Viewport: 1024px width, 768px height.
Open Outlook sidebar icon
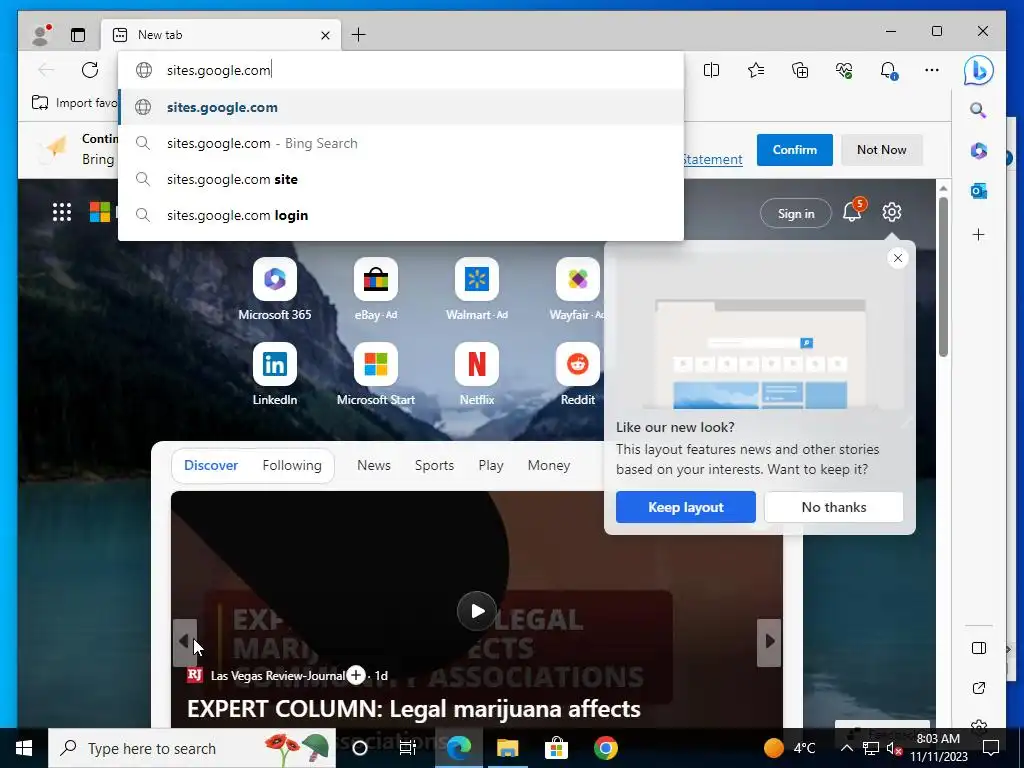click(x=978, y=191)
